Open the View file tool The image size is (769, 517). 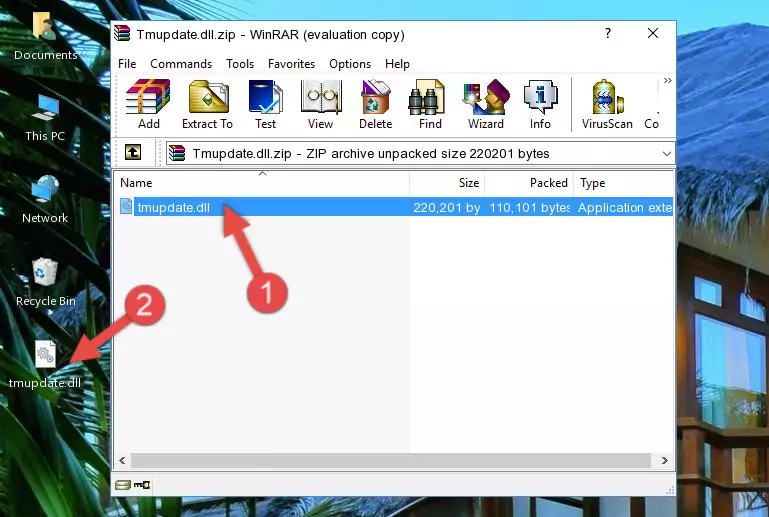320,104
